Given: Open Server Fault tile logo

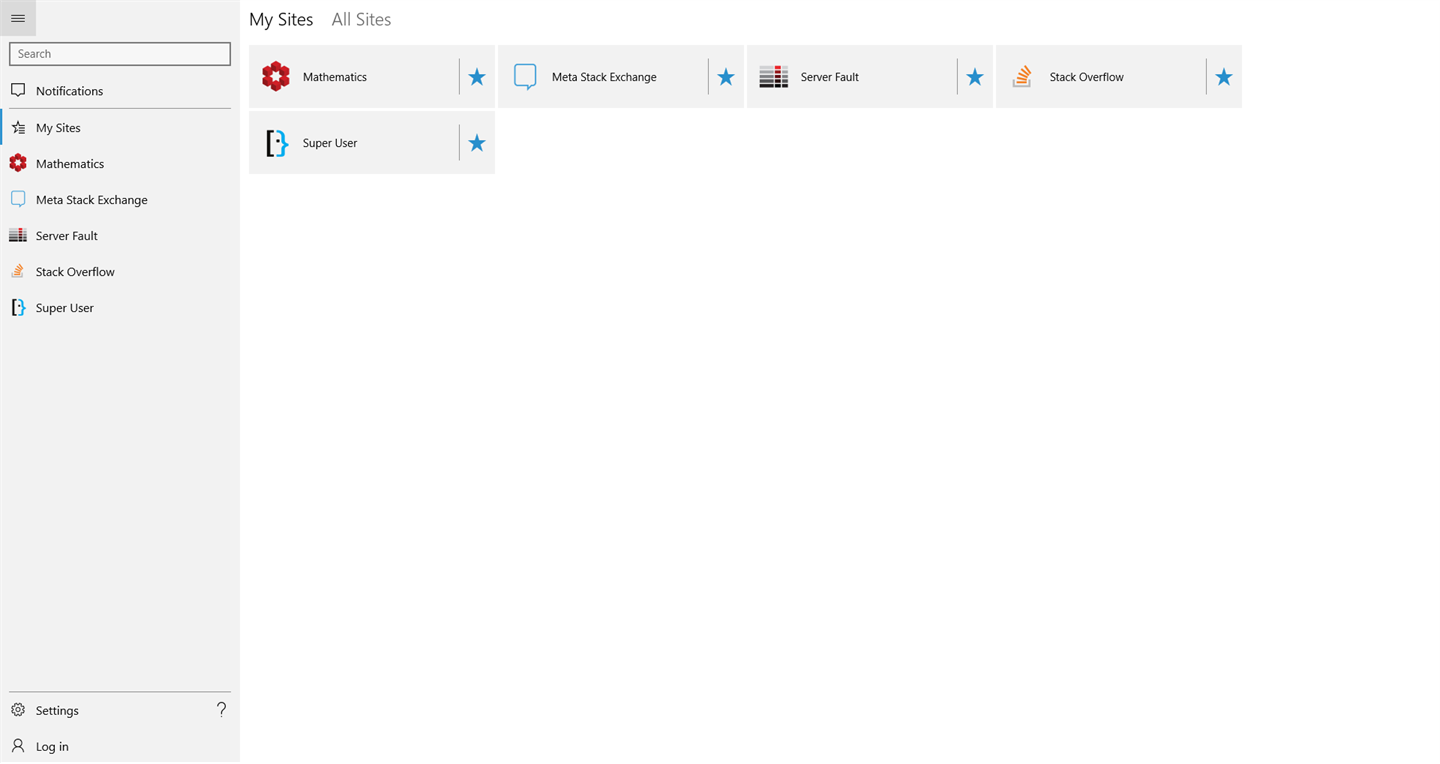Looking at the screenshot, I should pos(774,76).
